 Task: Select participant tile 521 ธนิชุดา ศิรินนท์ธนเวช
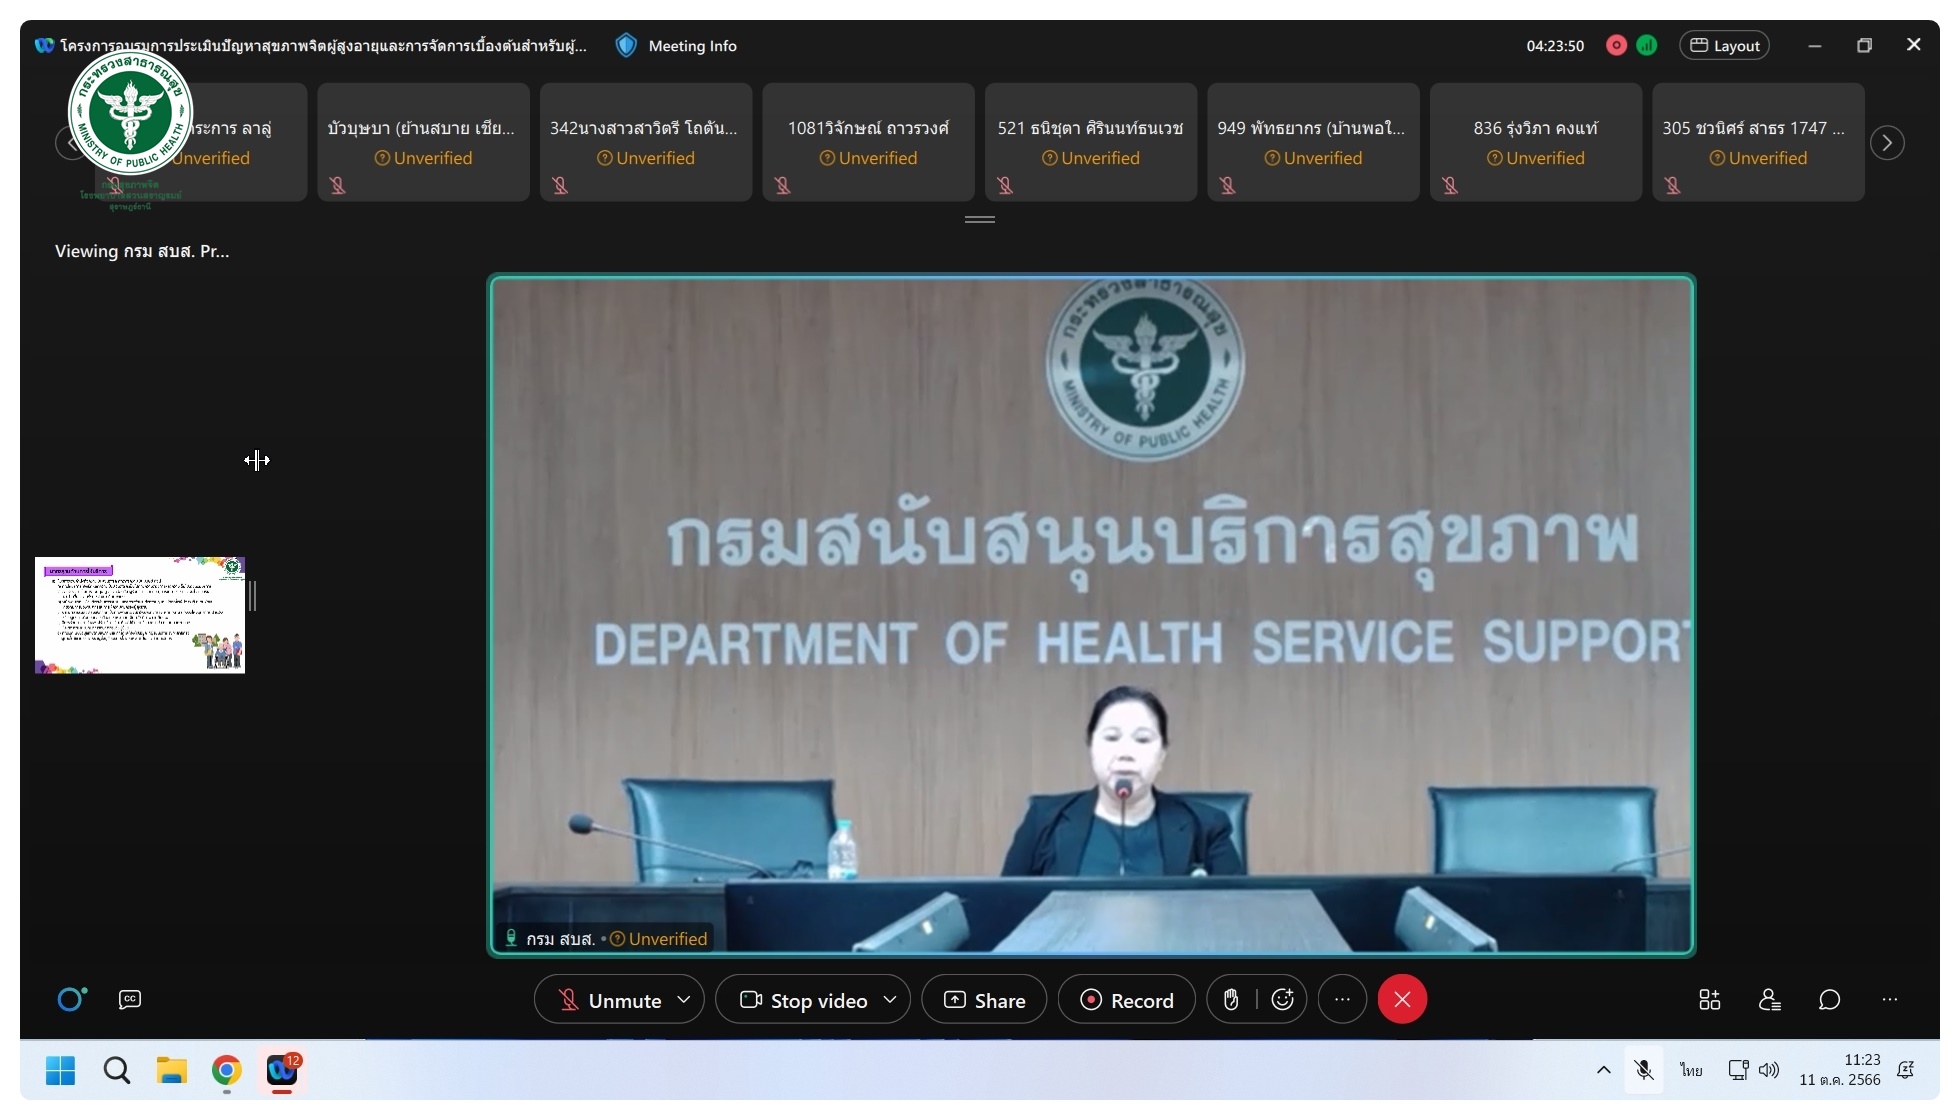1091,142
